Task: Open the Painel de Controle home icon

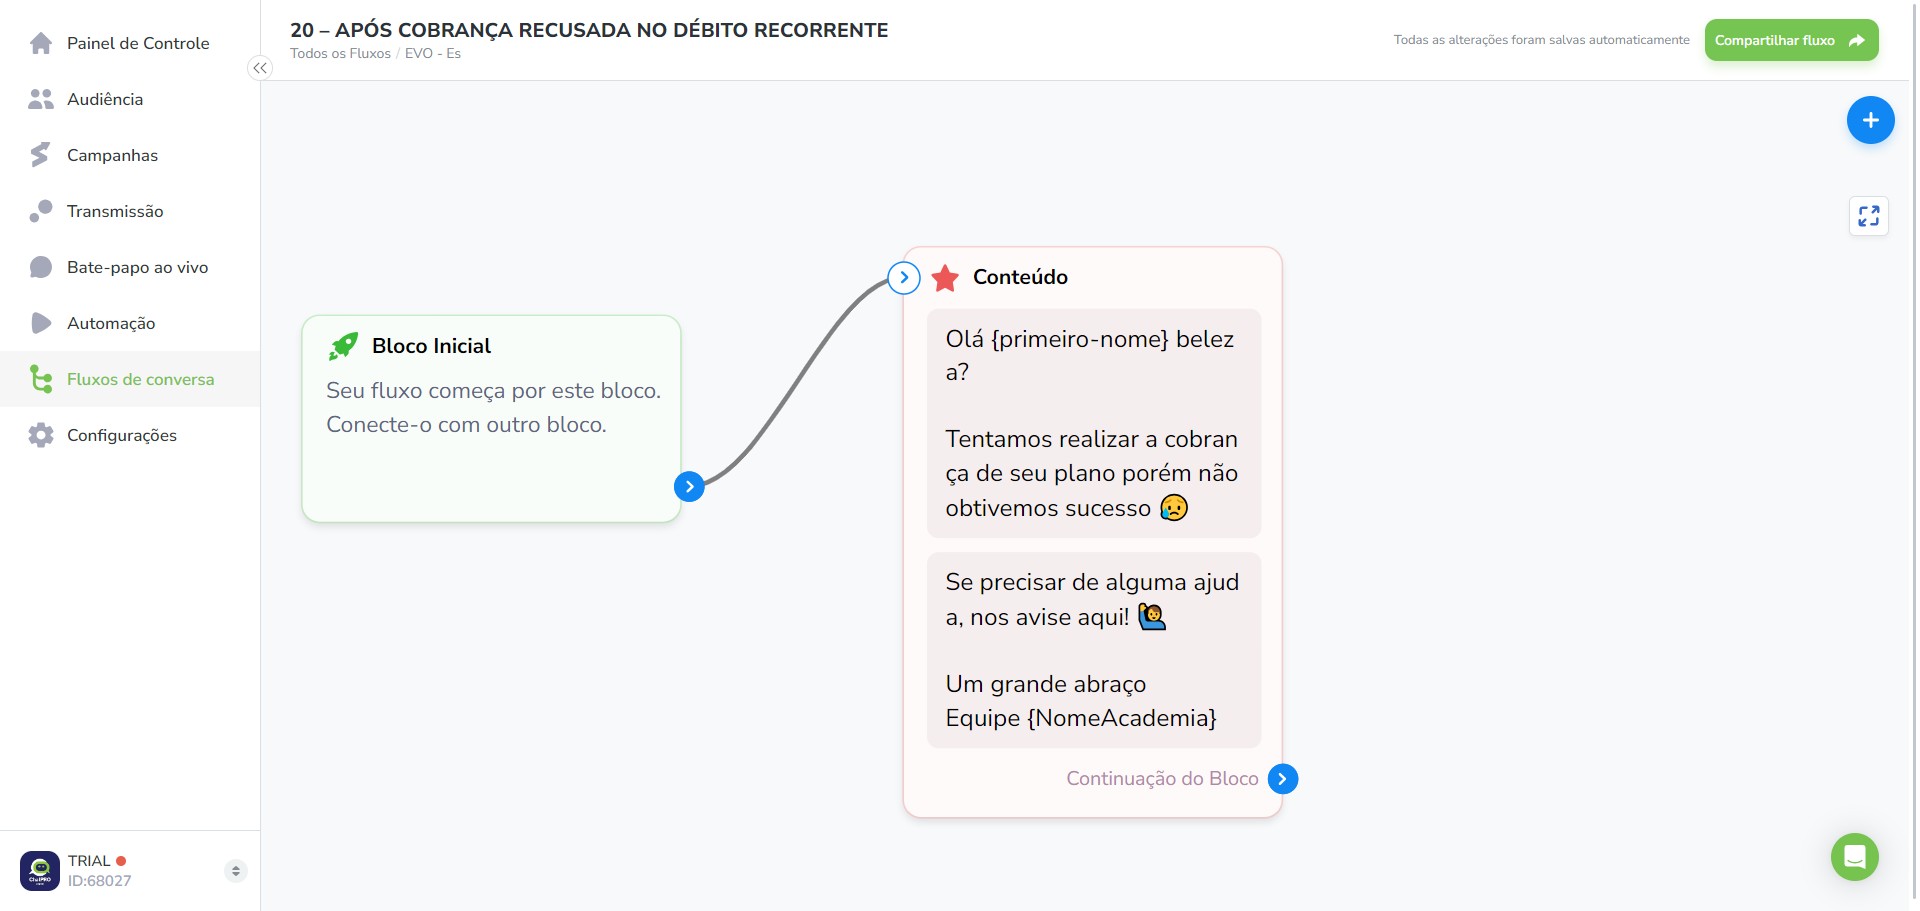Action: pyautogui.click(x=41, y=43)
